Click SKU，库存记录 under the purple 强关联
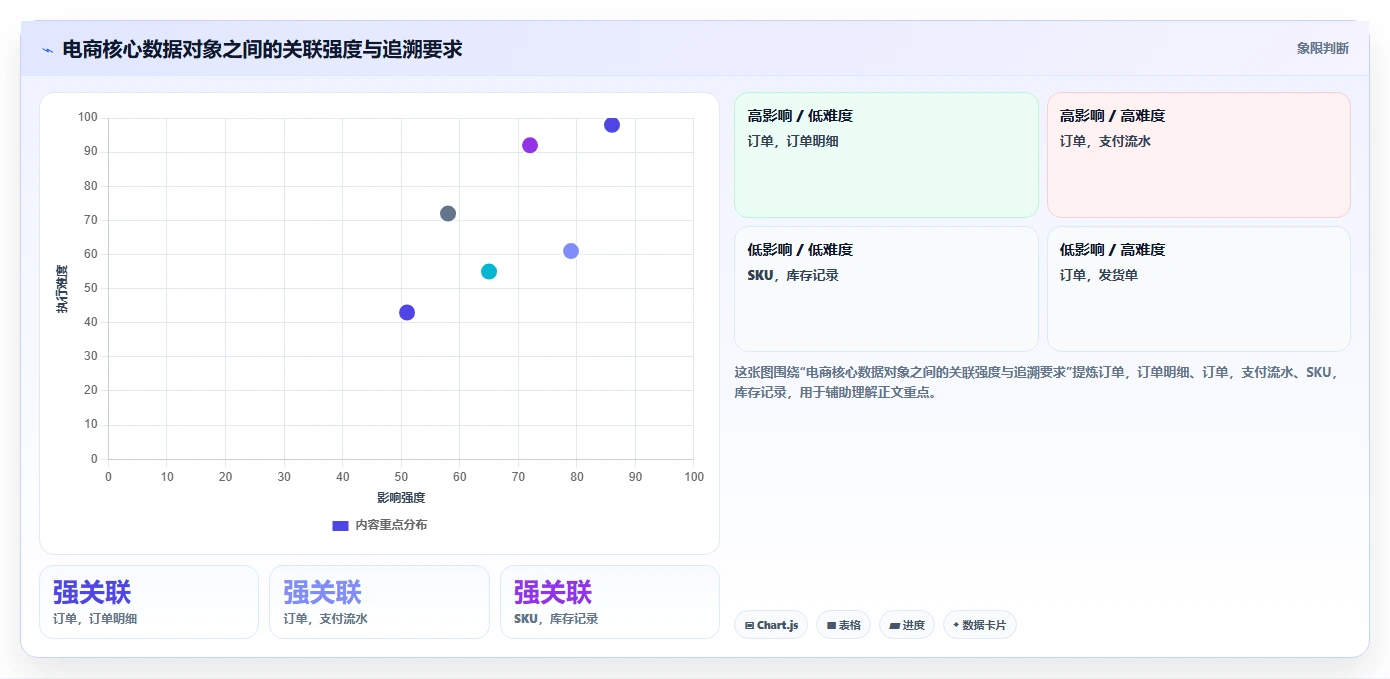The width and height of the screenshot is (1390, 679). [556, 619]
